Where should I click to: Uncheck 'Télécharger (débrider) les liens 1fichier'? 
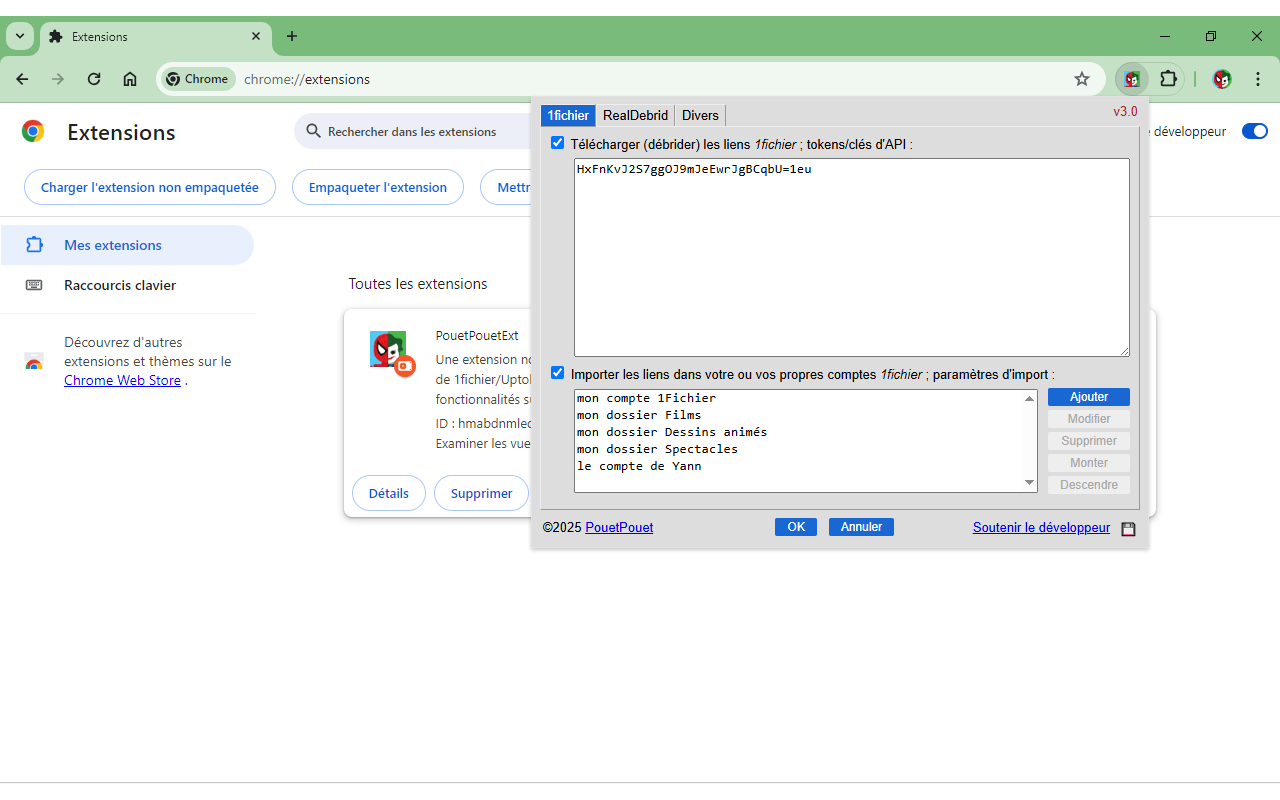pyautogui.click(x=557, y=142)
